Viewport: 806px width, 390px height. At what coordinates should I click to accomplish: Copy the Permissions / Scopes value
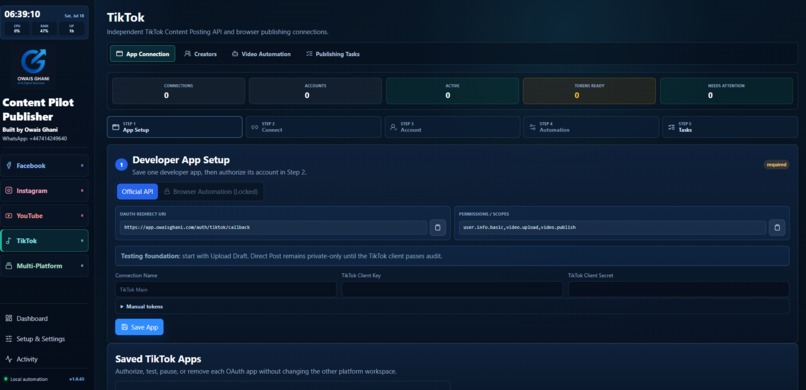(777, 227)
